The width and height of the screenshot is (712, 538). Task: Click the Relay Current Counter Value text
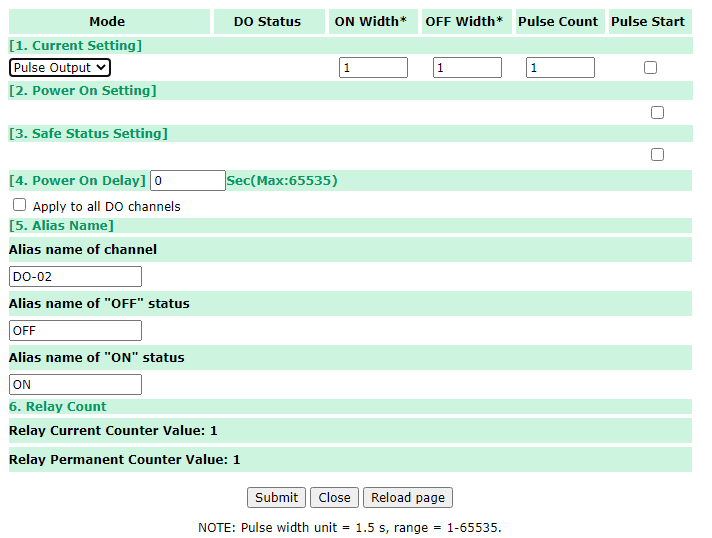(113, 431)
